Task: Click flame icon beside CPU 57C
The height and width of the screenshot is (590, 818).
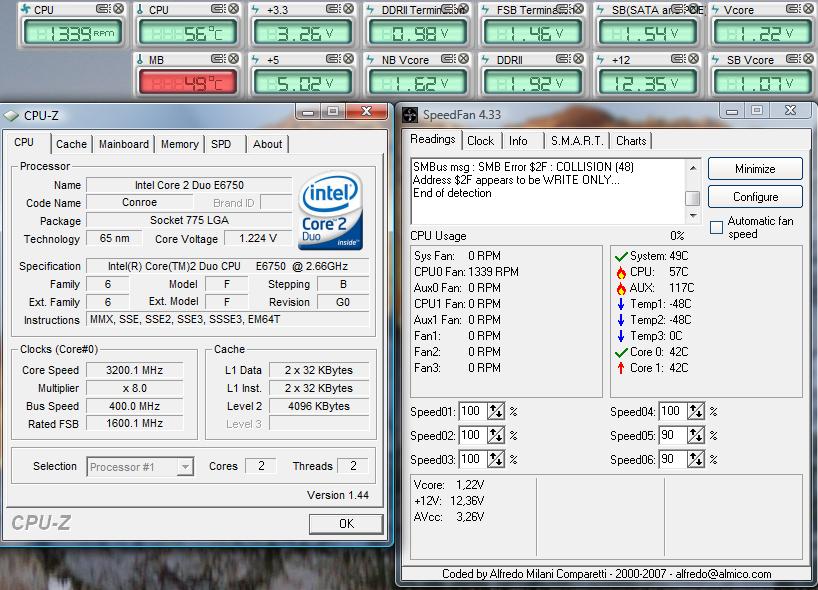Action: click(621, 272)
